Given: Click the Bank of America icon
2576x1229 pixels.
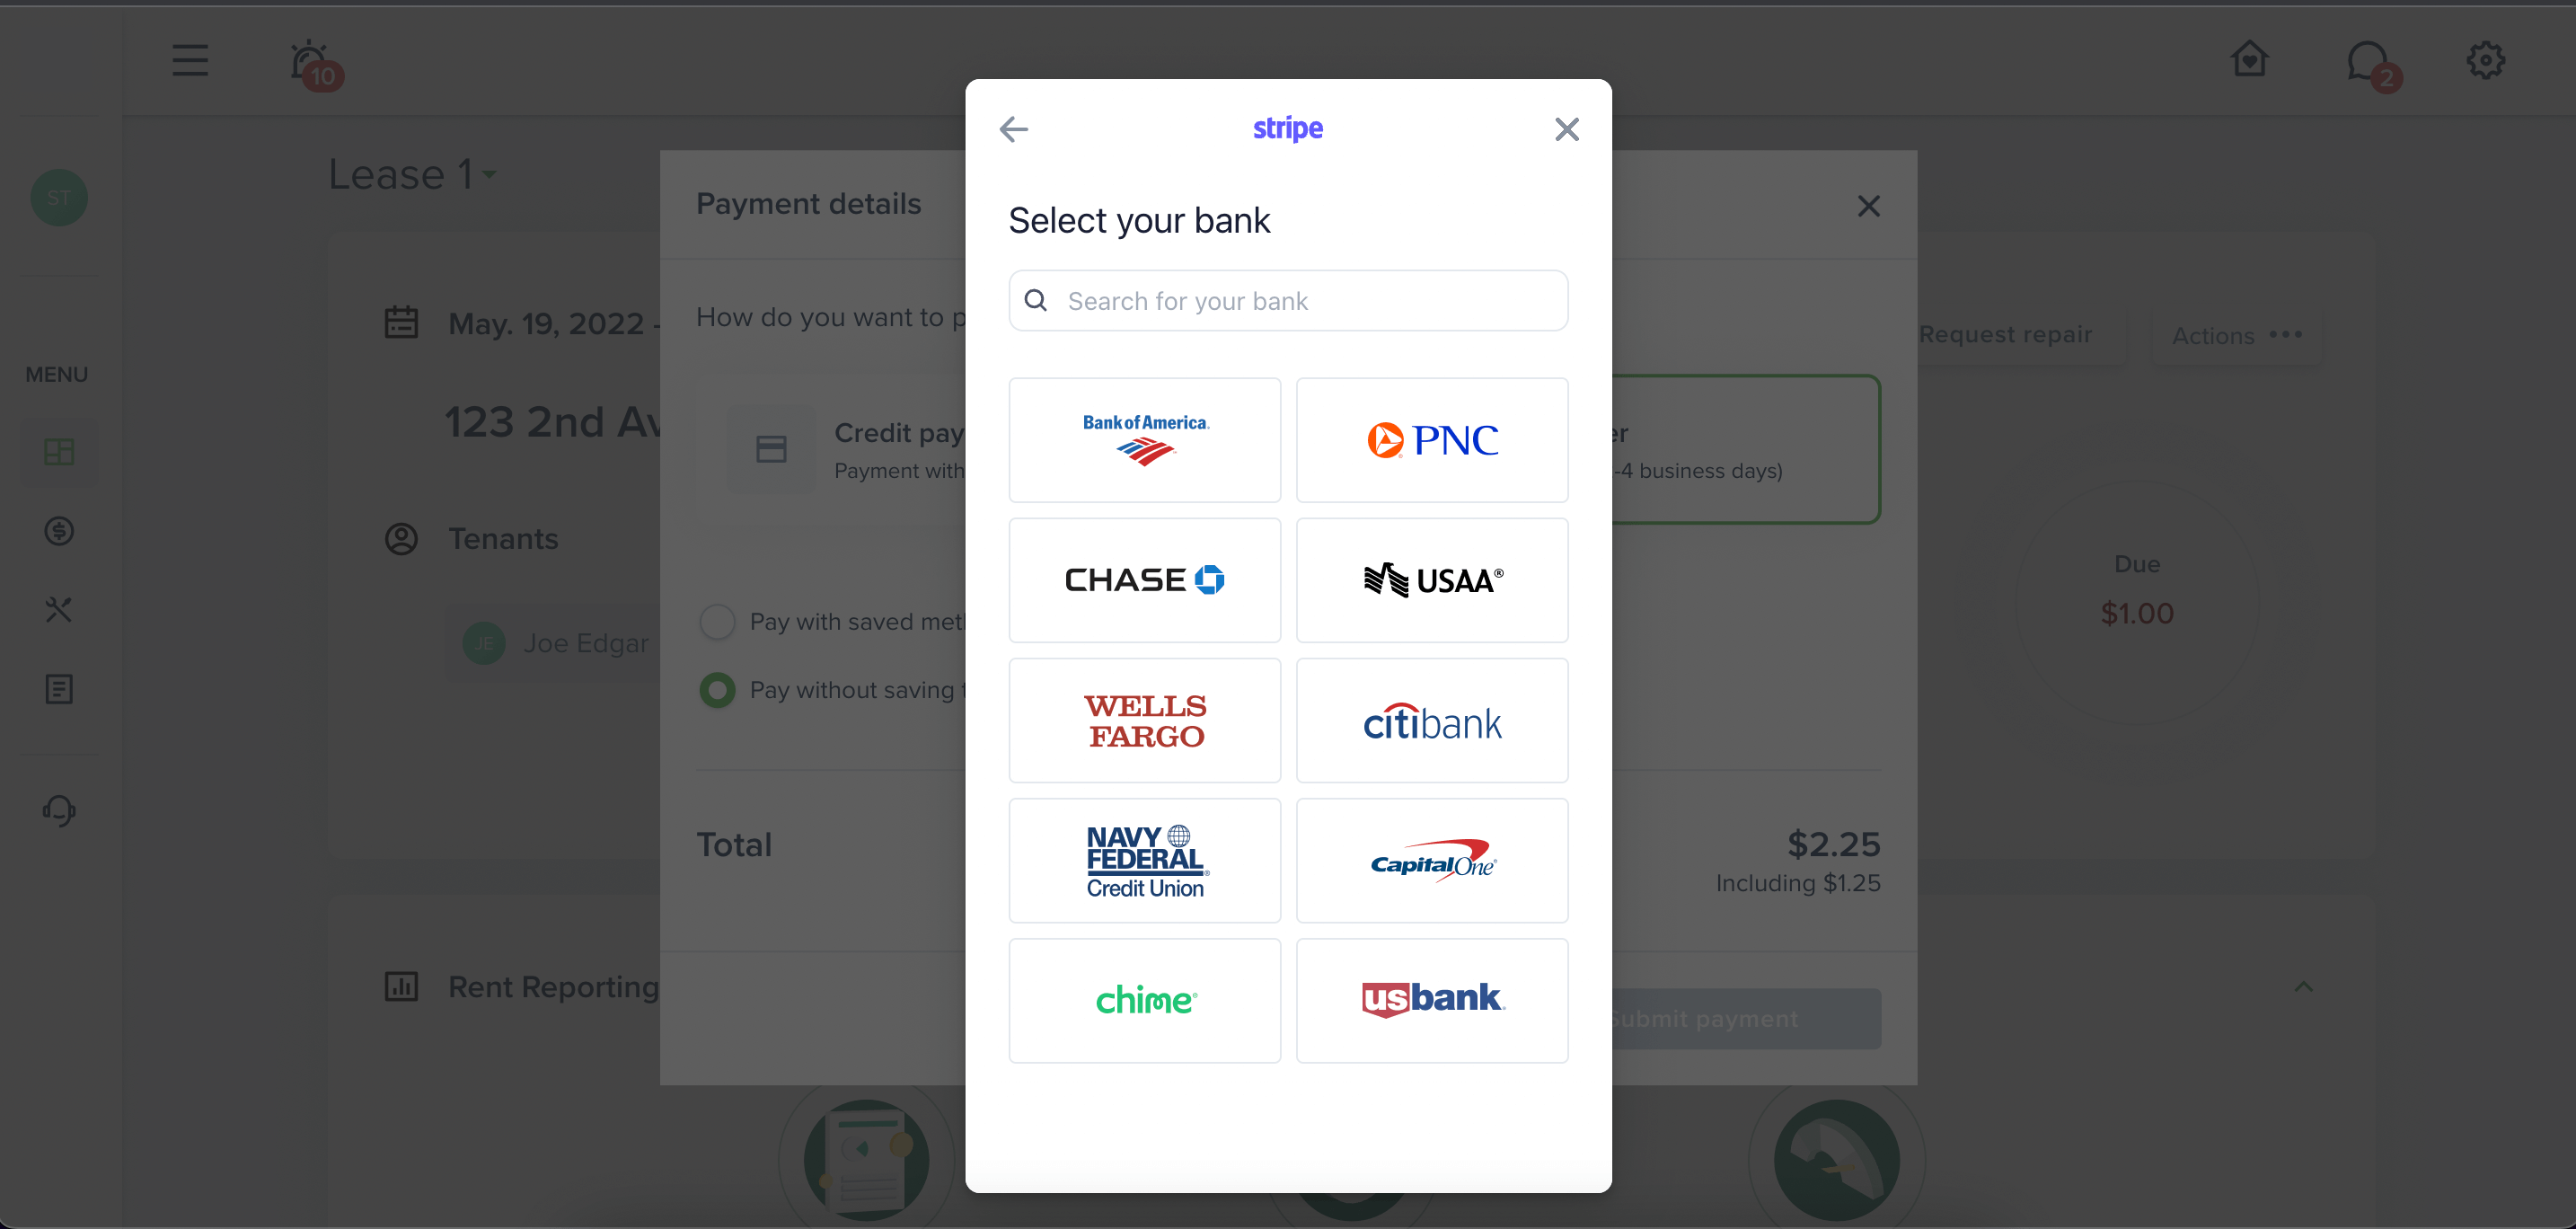Looking at the screenshot, I should coord(1147,438).
